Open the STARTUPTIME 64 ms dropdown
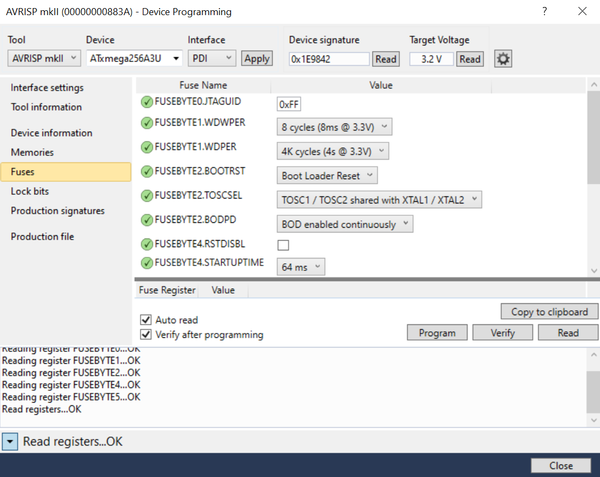The image size is (600, 477). tap(301, 267)
